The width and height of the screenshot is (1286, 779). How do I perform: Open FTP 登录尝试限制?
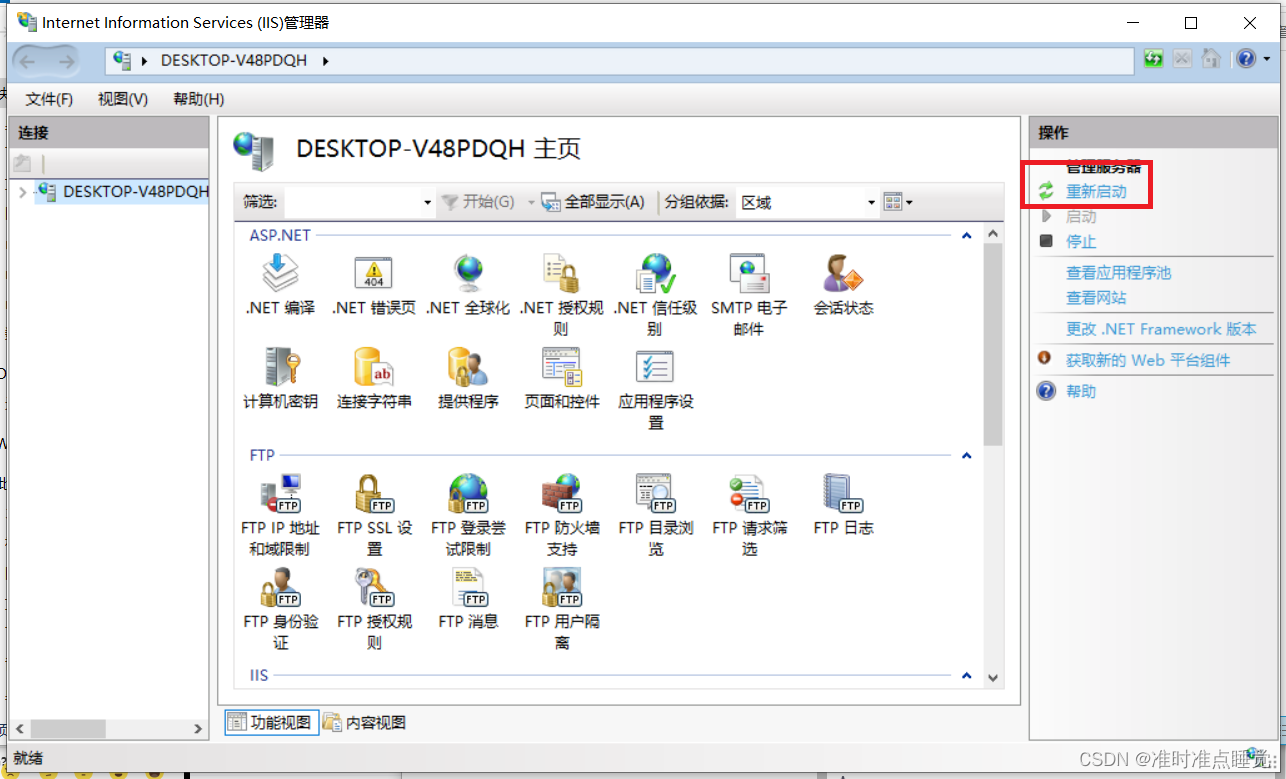pyautogui.click(x=468, y=514)
